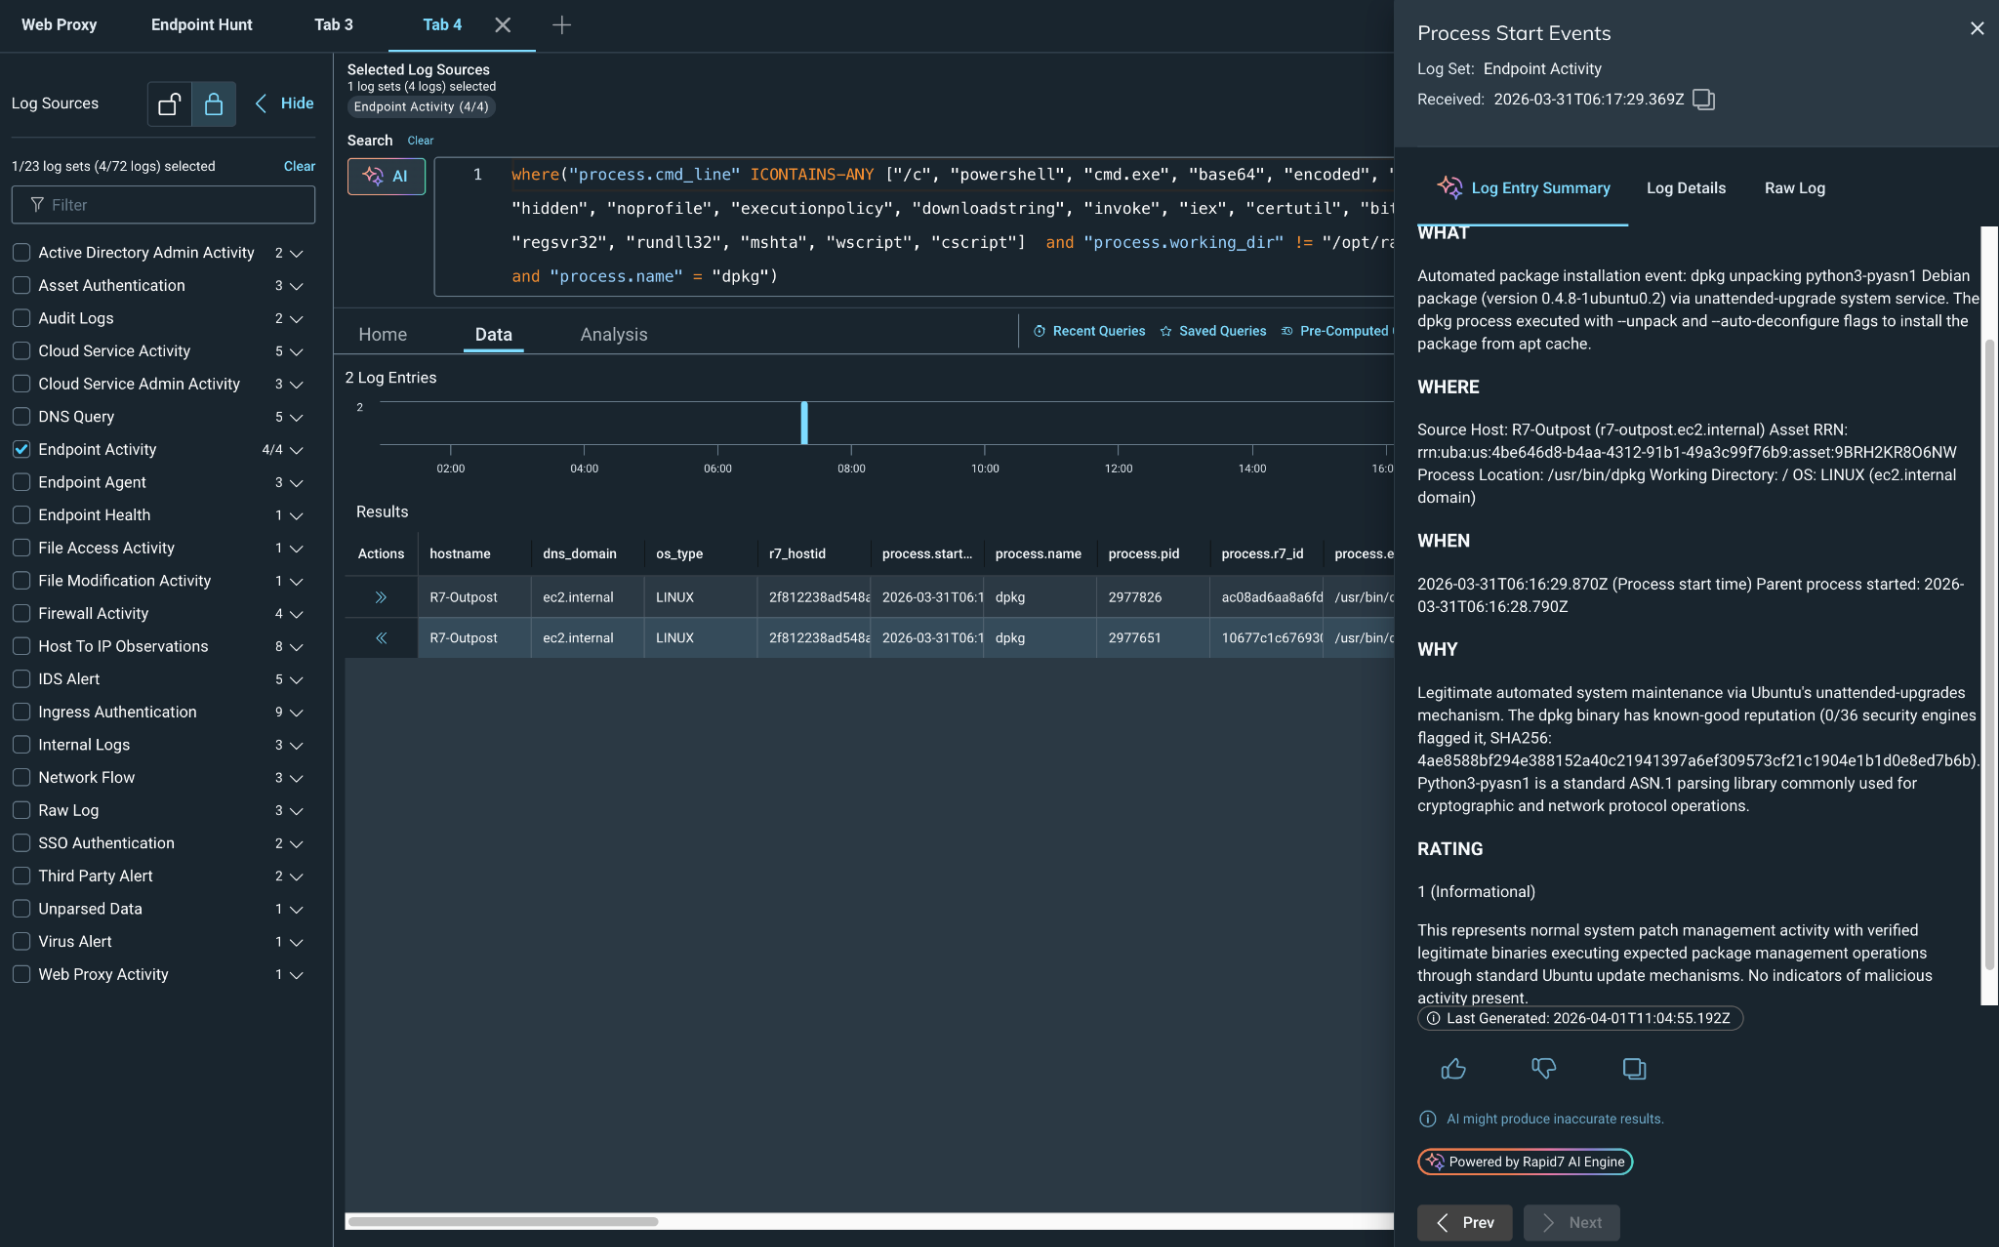Viewport: 1999px width, 1248px height.
Task: Click the log sources filter field
Action: [163, 204]
